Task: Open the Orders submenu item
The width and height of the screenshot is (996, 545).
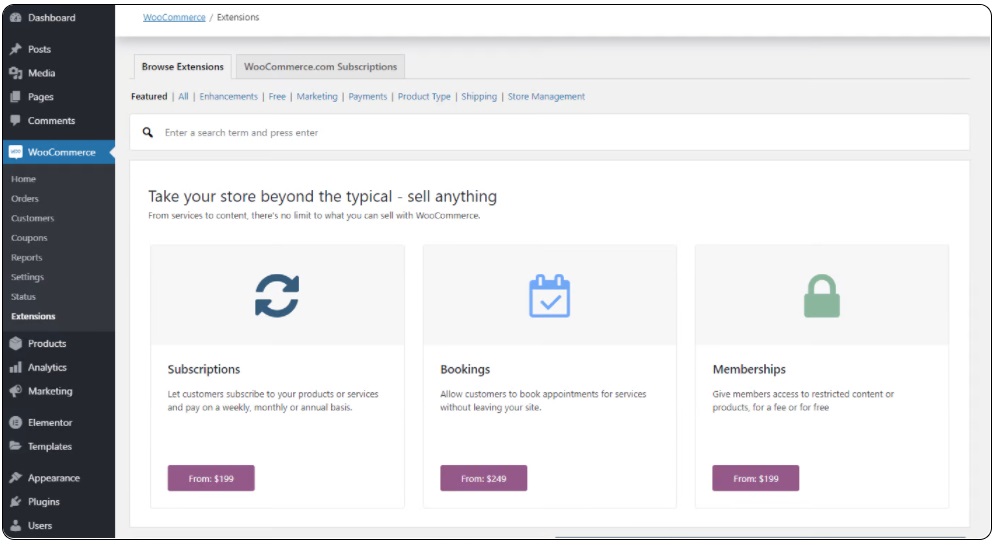Action: (x=25, y=199)
